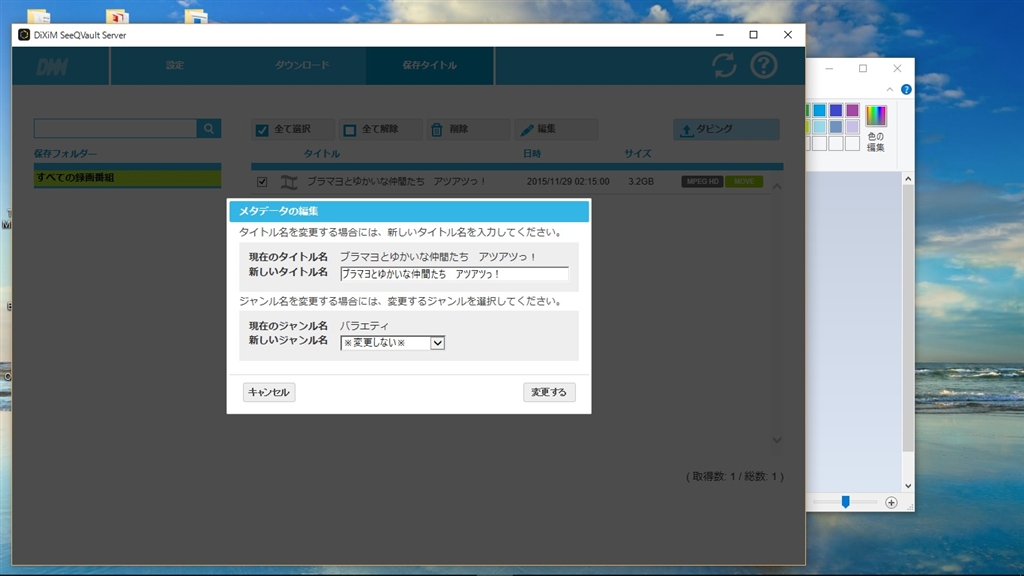Open the 新しいジャンル名 dropdown
This screenshot has width=1024, height=576.
[392, 343]
